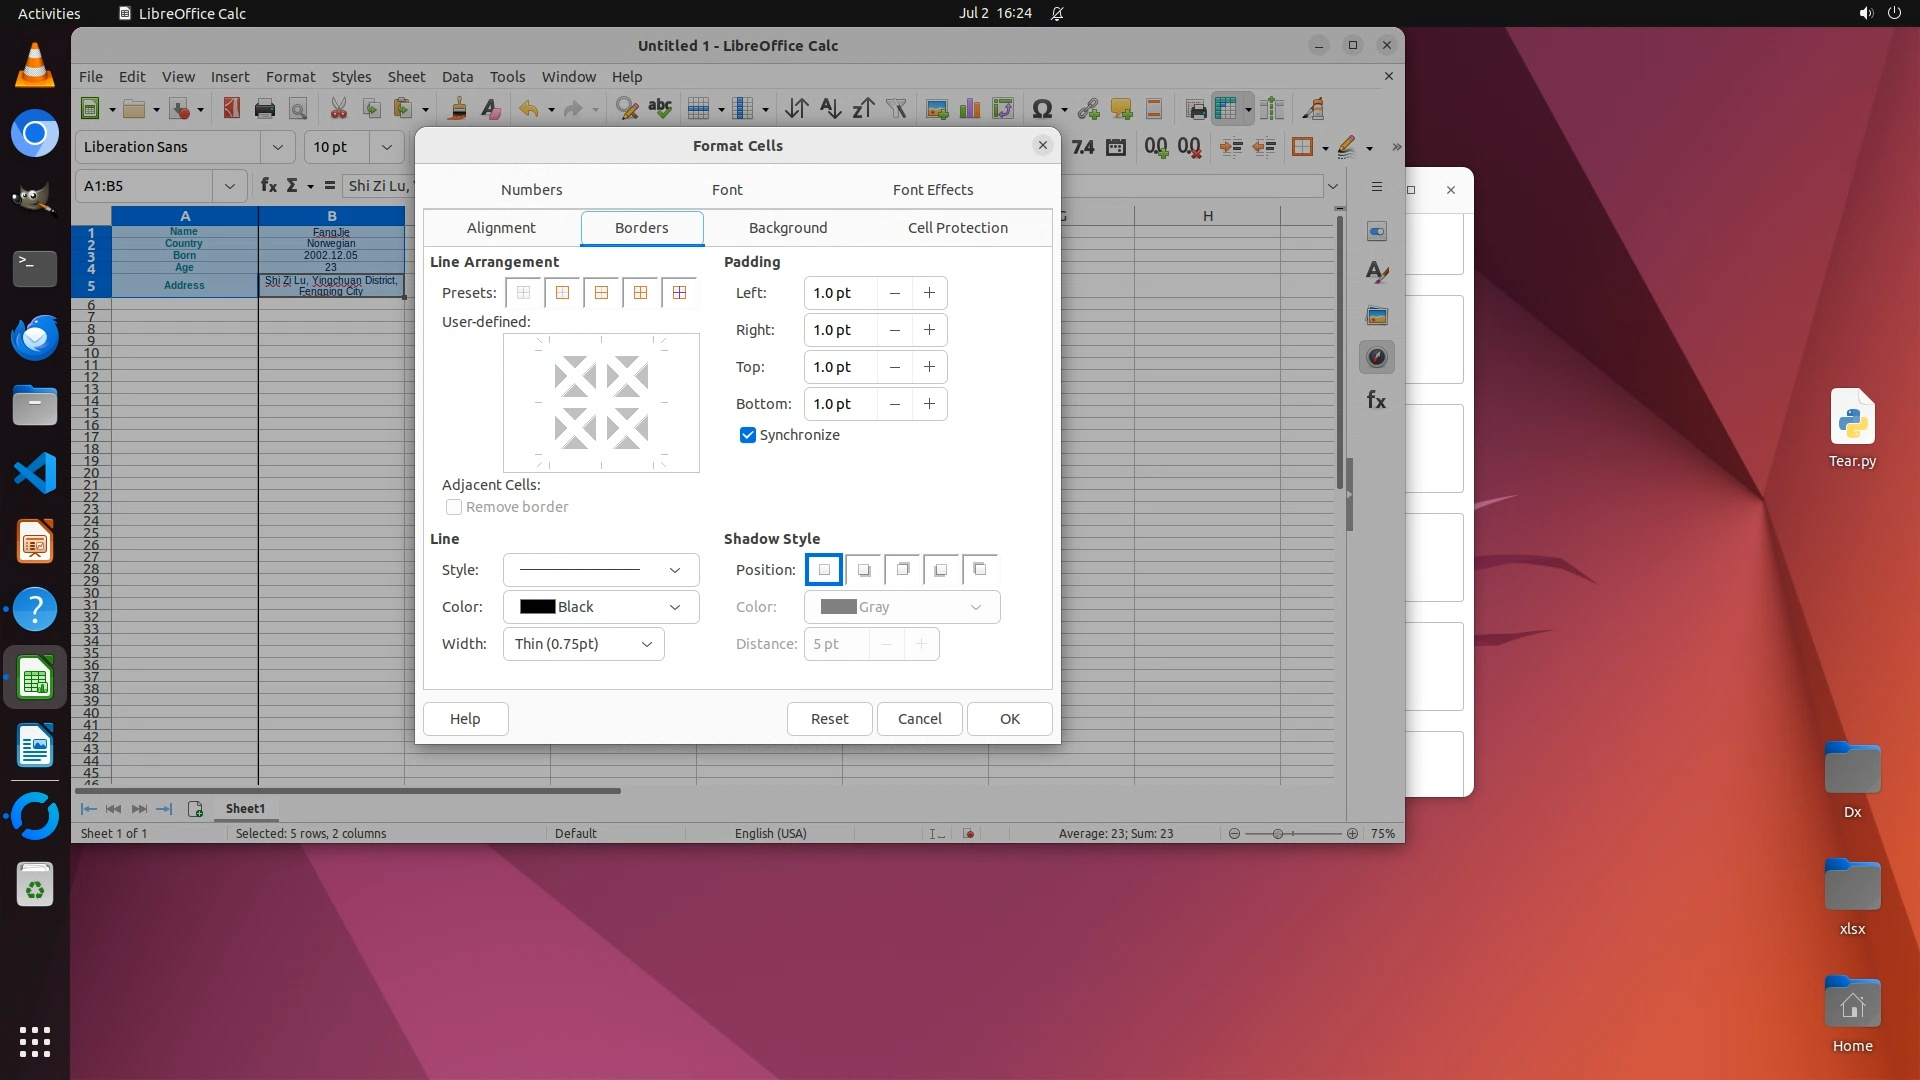Viewport: 1920px width, 1080px height.
Task: Select the box border preset
Action: pyautogui.click(x=562, y=293)
